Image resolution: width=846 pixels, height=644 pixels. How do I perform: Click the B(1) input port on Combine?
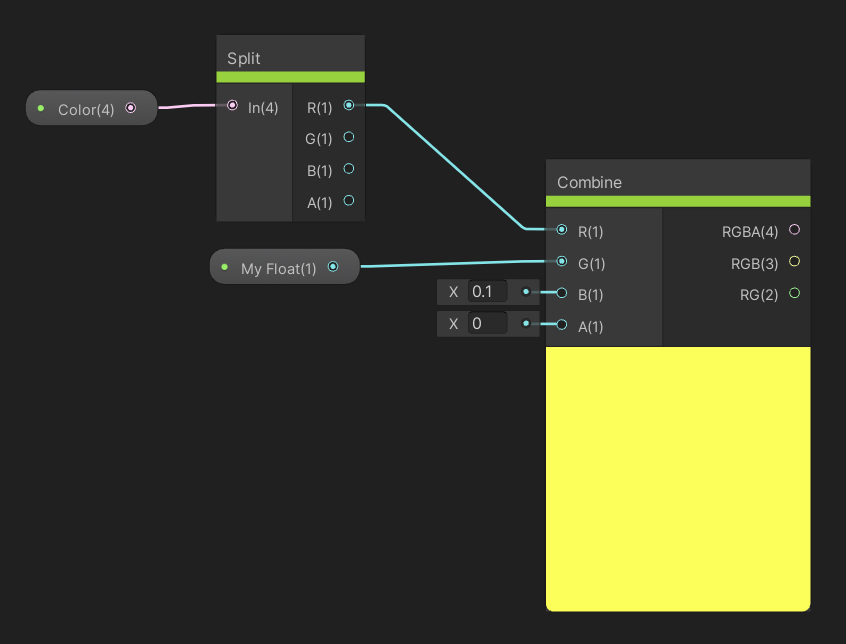562,293
